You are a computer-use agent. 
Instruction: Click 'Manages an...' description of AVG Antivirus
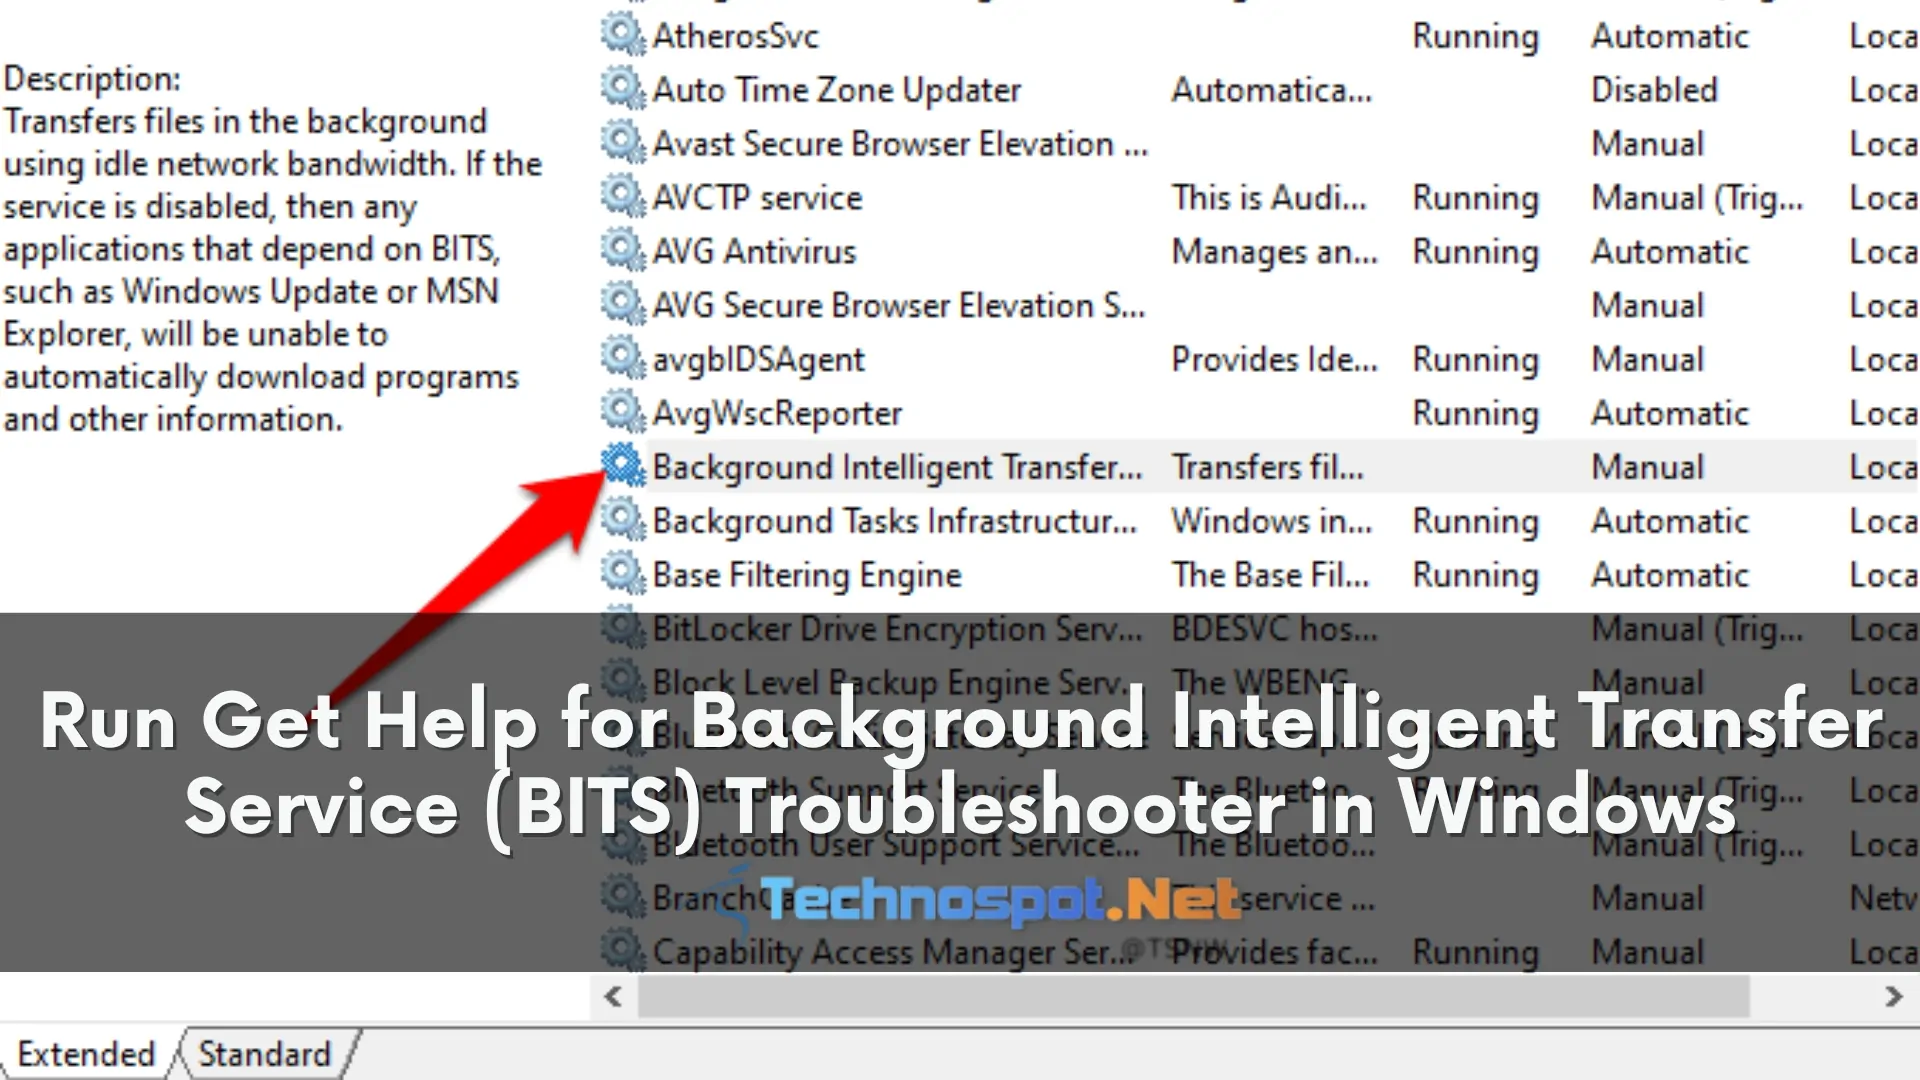[1275, 253]
